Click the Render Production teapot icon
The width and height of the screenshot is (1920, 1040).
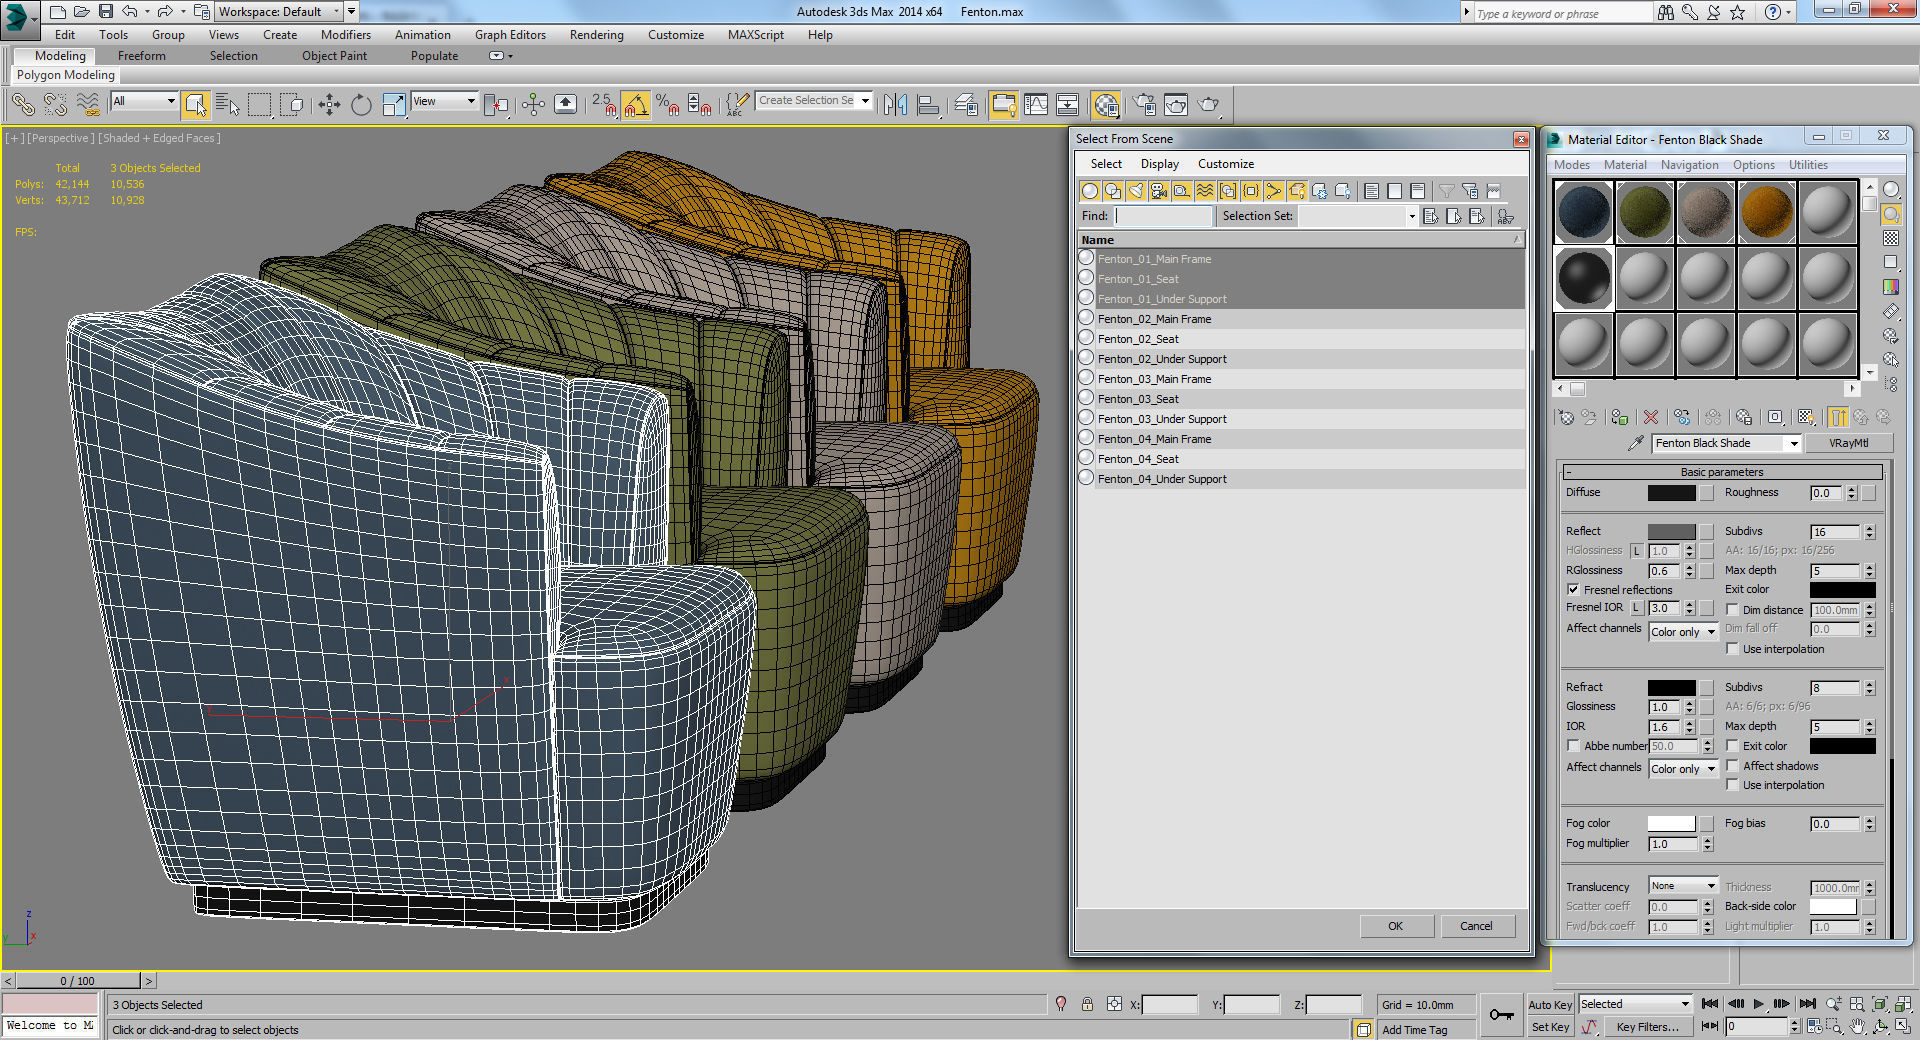tap(1209, 104)
